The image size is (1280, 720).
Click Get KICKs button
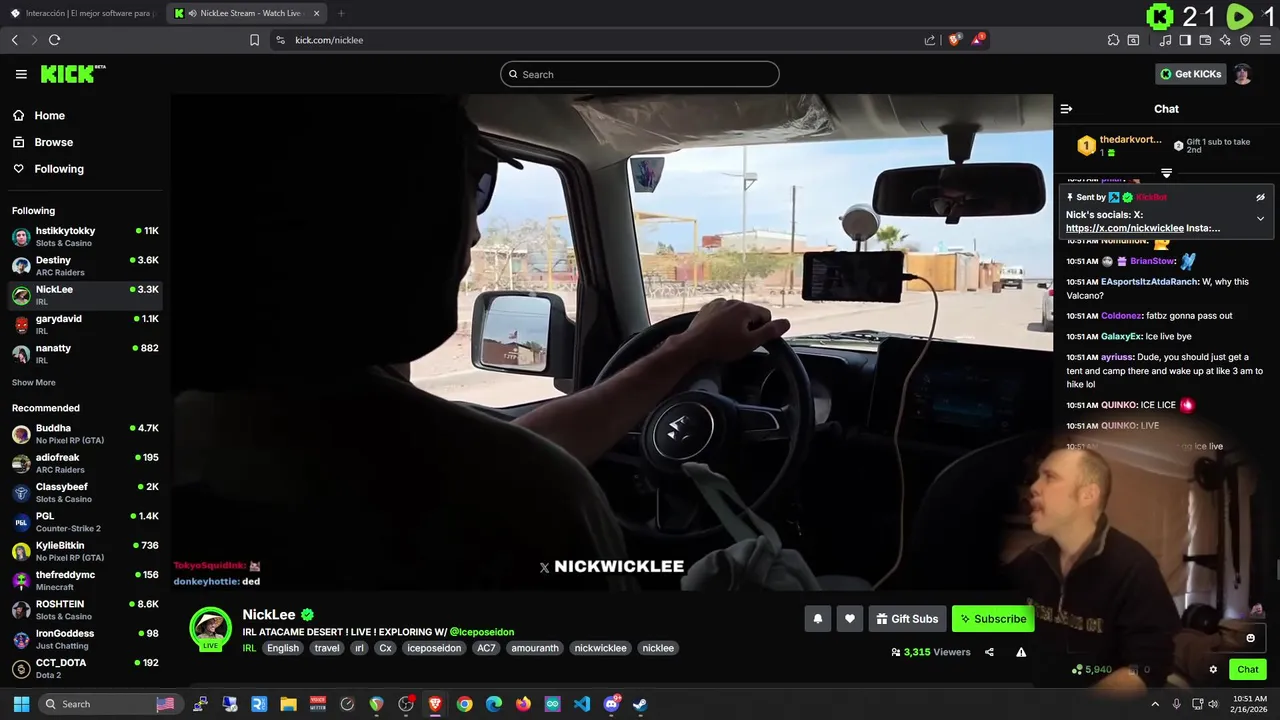click(1190, 74)
